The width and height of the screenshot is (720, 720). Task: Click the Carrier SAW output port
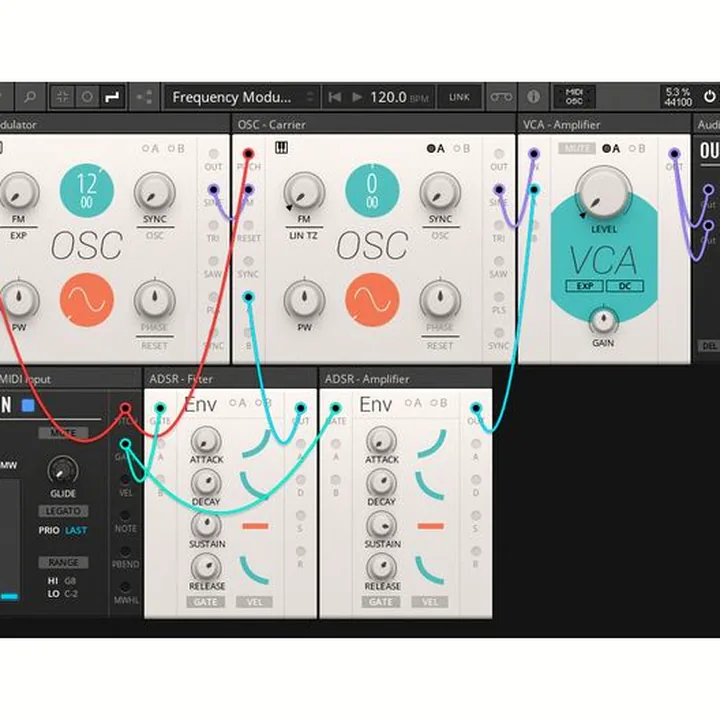point(499,261)
